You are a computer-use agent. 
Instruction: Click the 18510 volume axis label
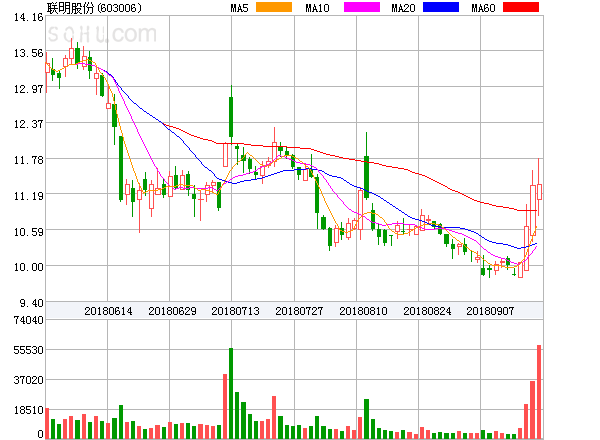[x=29, y=410]
